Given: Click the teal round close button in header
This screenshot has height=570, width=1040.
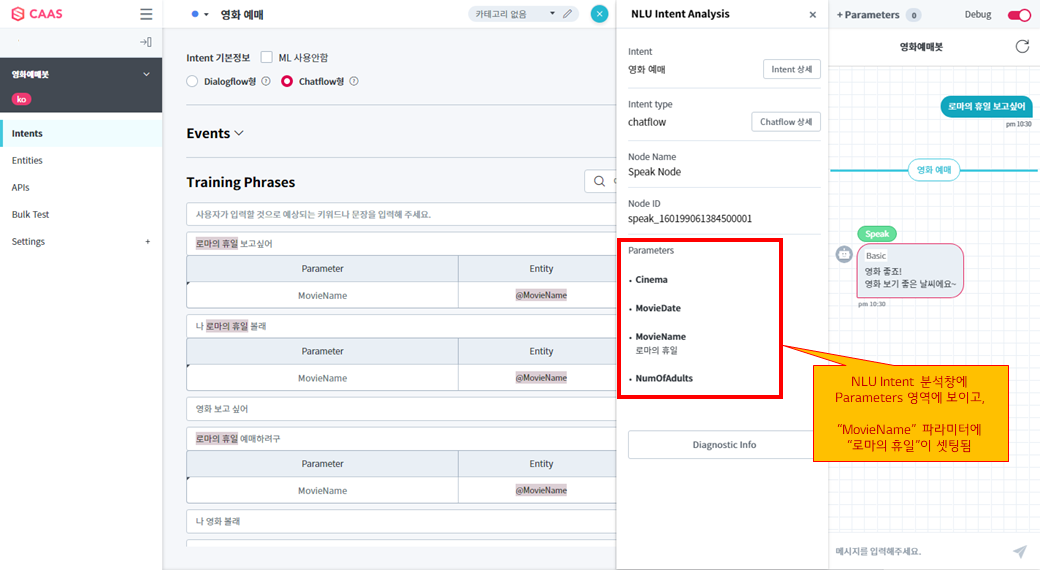Looking at the screenshot, I should (599, 14).
